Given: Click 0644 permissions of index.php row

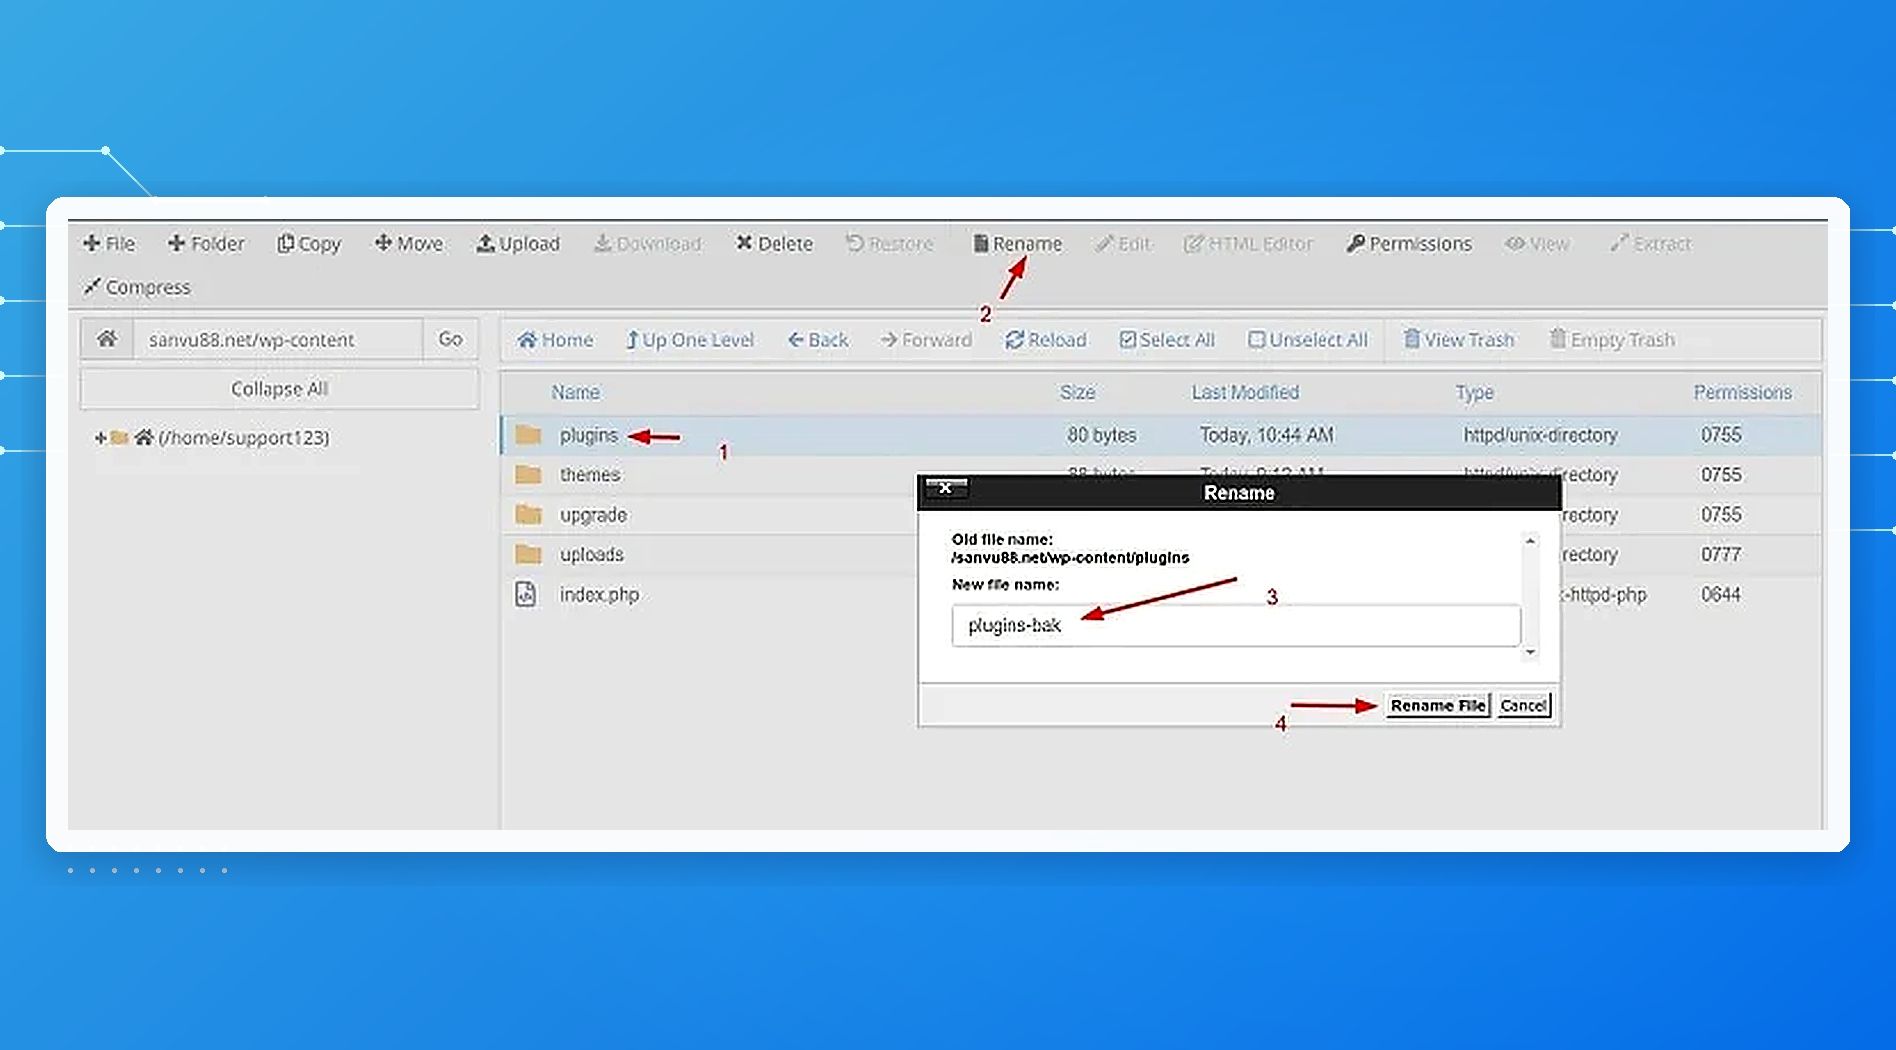Looking at the screenshot, I should 1721,594.
